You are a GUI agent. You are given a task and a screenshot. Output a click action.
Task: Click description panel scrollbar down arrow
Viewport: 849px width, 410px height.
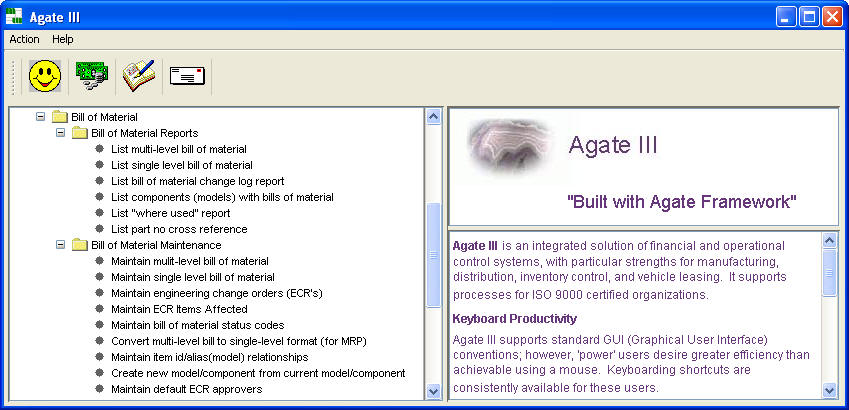click(x=830, y=391)
